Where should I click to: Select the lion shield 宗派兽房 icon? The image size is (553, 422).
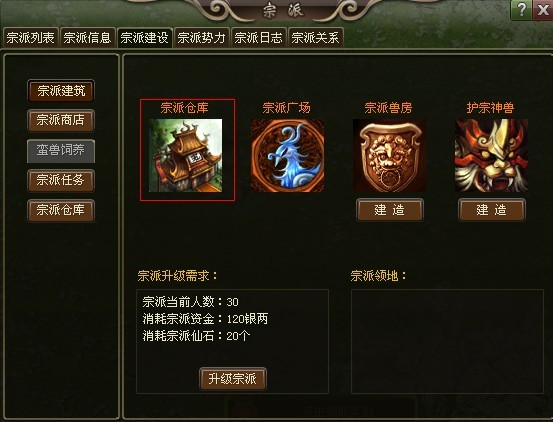coord(389,155)
